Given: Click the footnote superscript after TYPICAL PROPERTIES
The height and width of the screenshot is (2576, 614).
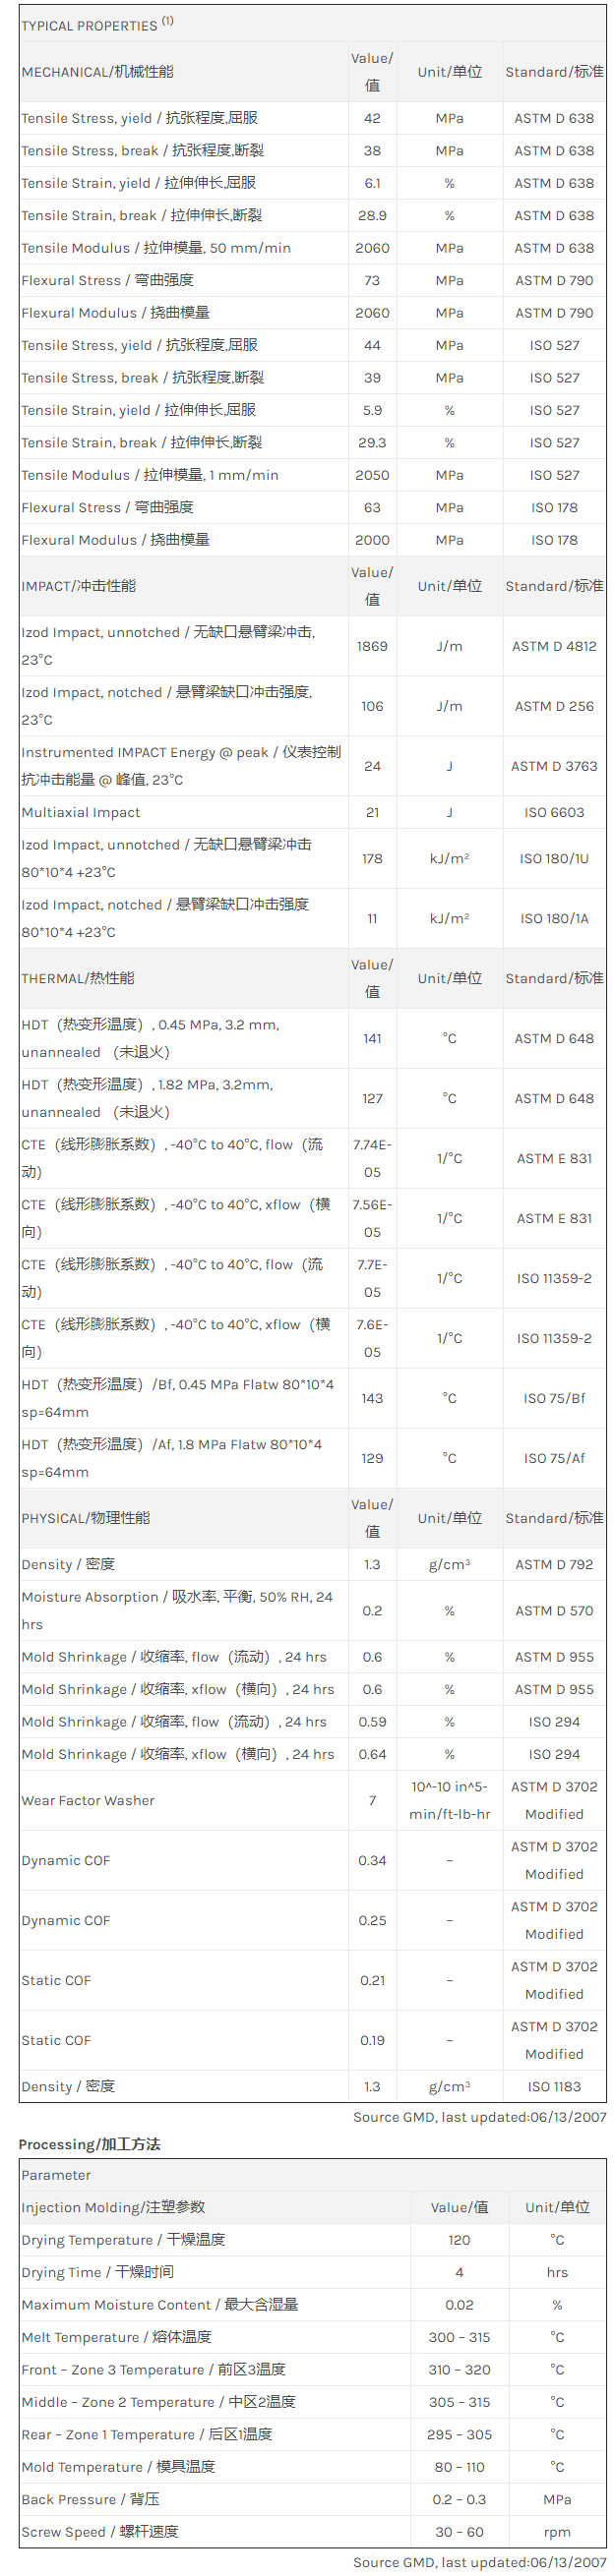Looking at the screenshot, I should [167, 21].
